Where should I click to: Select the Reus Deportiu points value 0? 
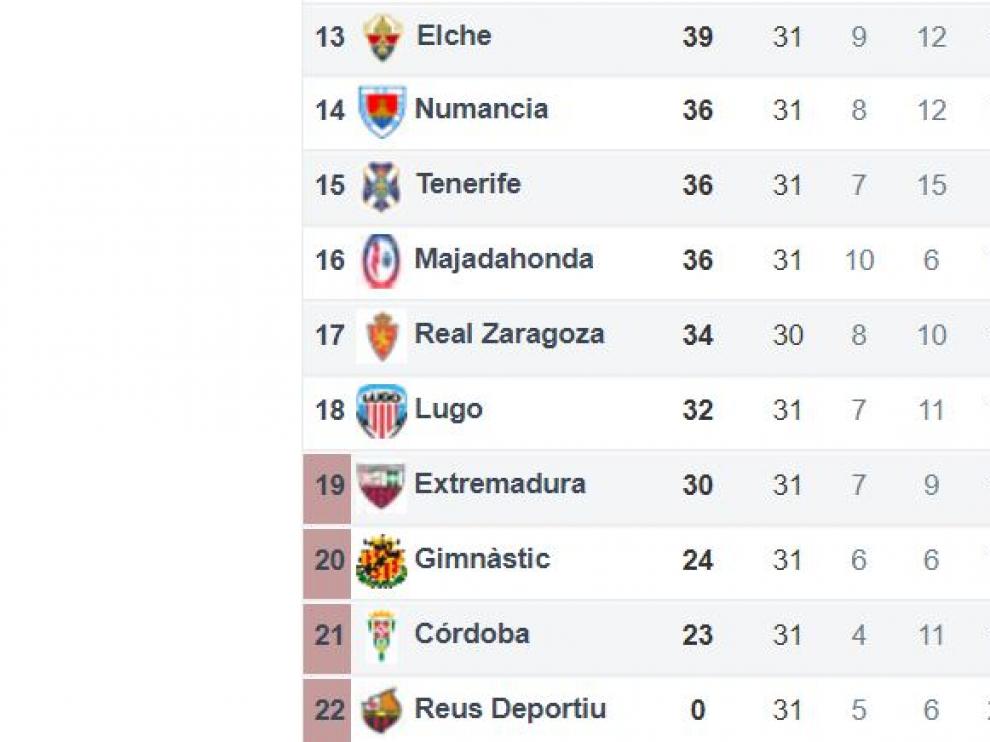(698, 710)
